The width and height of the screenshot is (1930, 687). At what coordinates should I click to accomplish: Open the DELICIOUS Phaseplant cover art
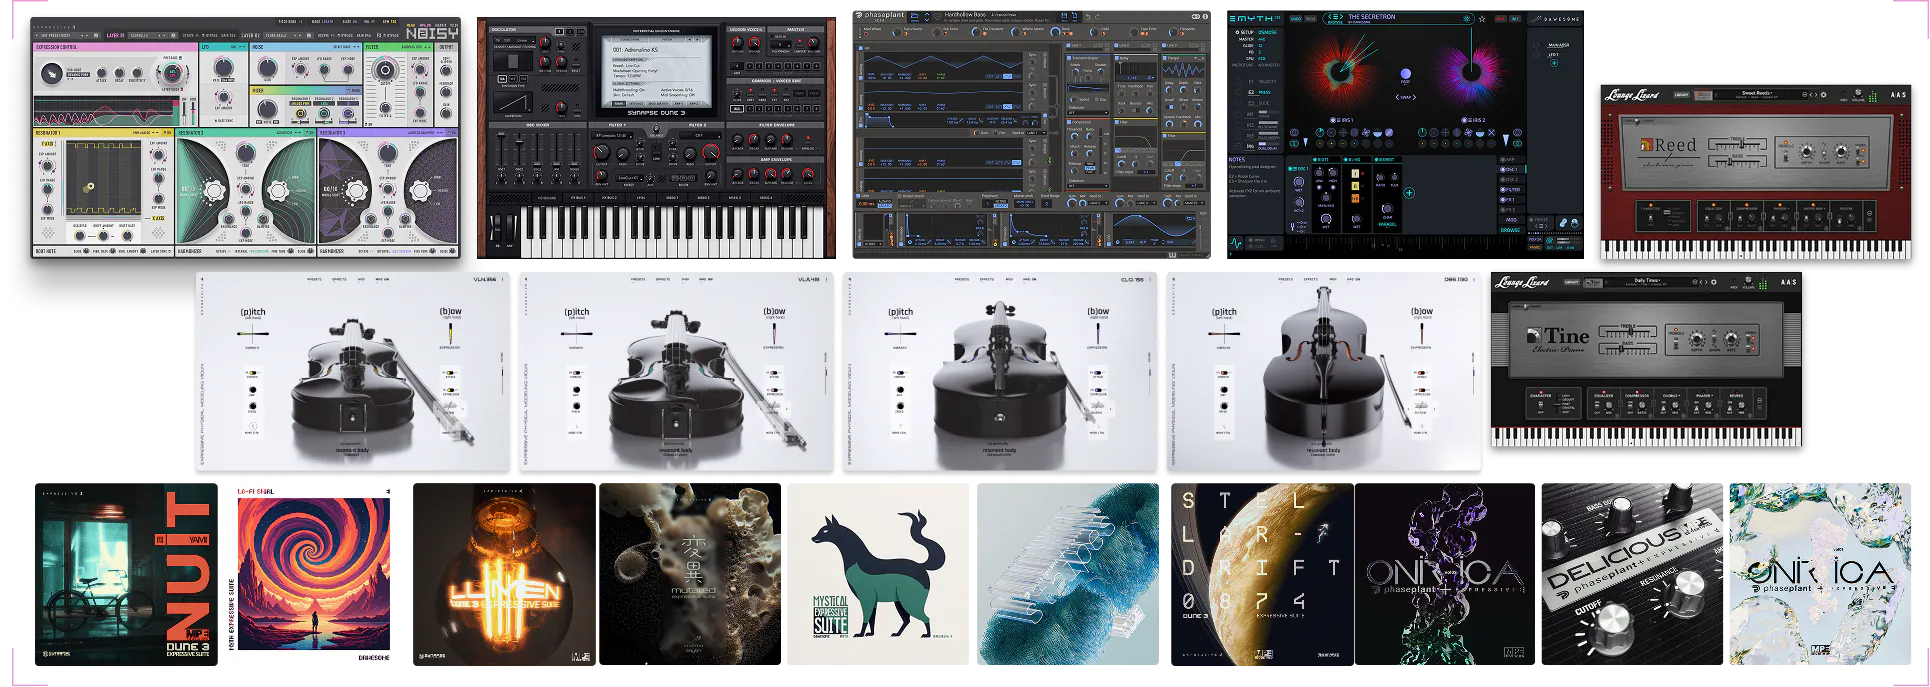click(1632, 575)
